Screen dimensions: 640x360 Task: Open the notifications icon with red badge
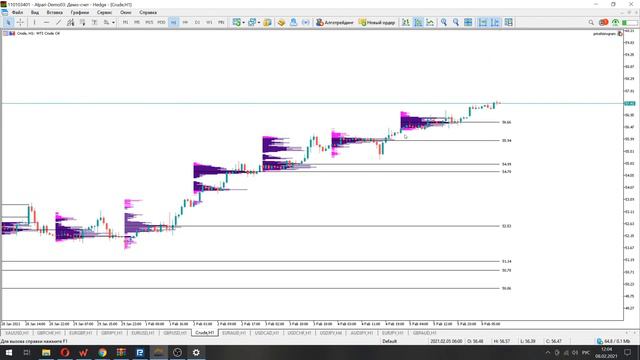pyautogui.click(x=603, y=22)
